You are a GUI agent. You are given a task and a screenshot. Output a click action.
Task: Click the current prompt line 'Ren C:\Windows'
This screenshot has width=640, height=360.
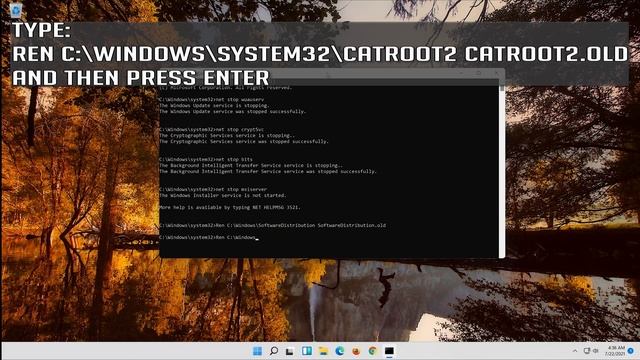click(x=208, y=237)
